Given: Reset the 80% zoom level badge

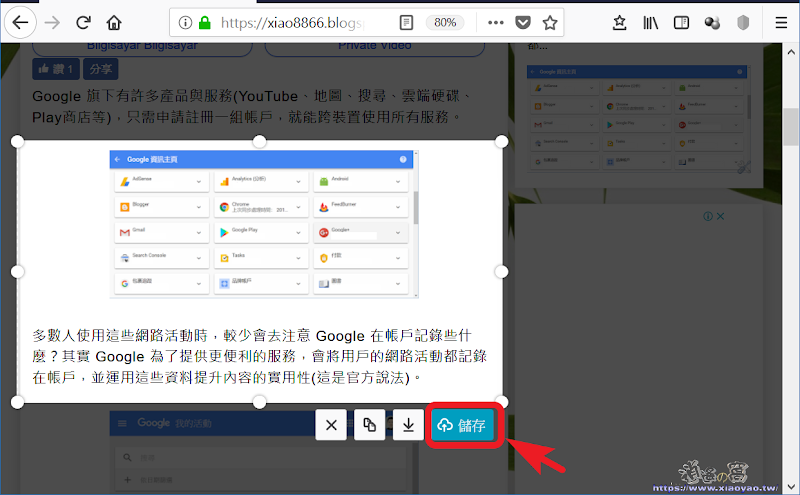Looking at the screenshot, I should [x=445, y=22].
